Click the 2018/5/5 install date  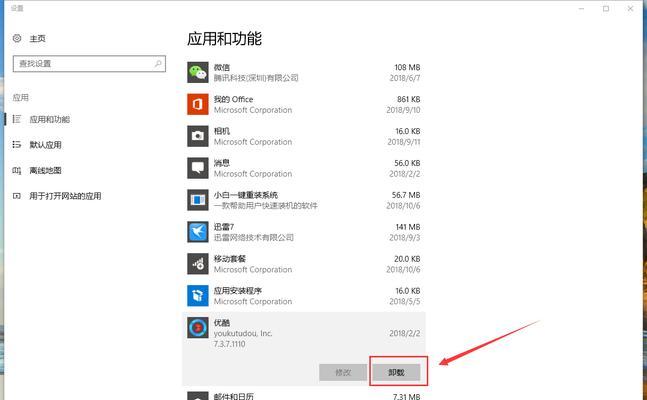point(404,301)
